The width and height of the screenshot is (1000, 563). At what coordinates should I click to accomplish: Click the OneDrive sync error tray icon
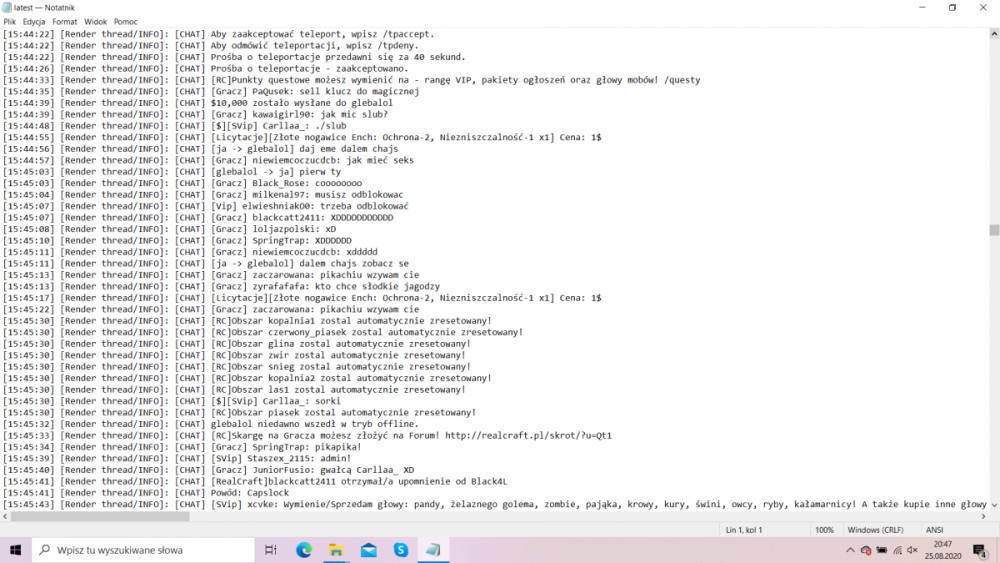(866, 550)
